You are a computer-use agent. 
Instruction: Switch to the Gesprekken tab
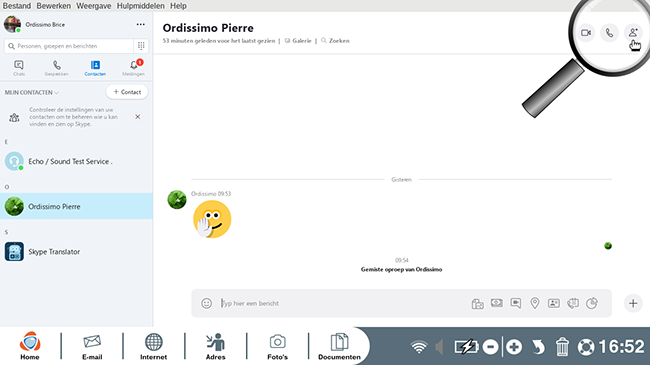pos(57,68)
